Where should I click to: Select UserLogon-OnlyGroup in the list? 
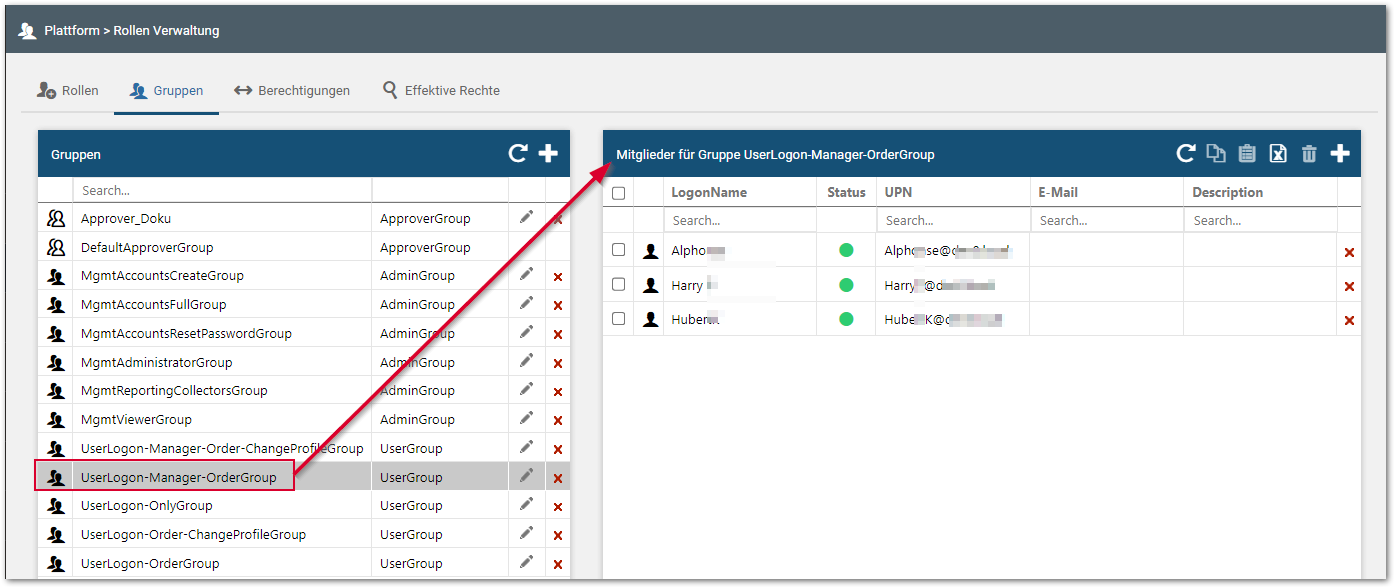(303, 505)
